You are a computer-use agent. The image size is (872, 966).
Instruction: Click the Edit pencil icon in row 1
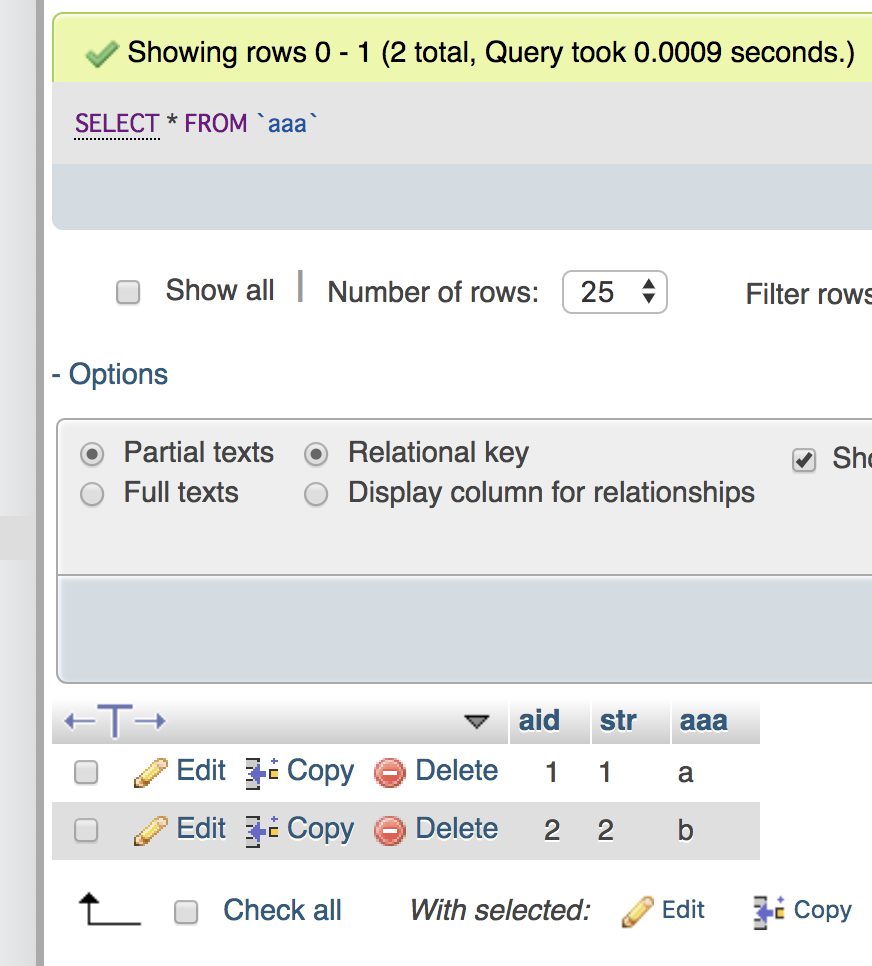click(150, 772)
